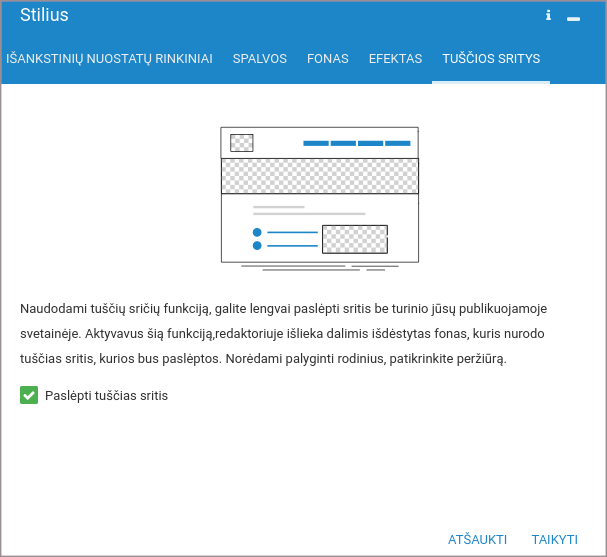Apply changes with the Taikyti button
Viewport: 607px width, 557px height.
(554, 539)
